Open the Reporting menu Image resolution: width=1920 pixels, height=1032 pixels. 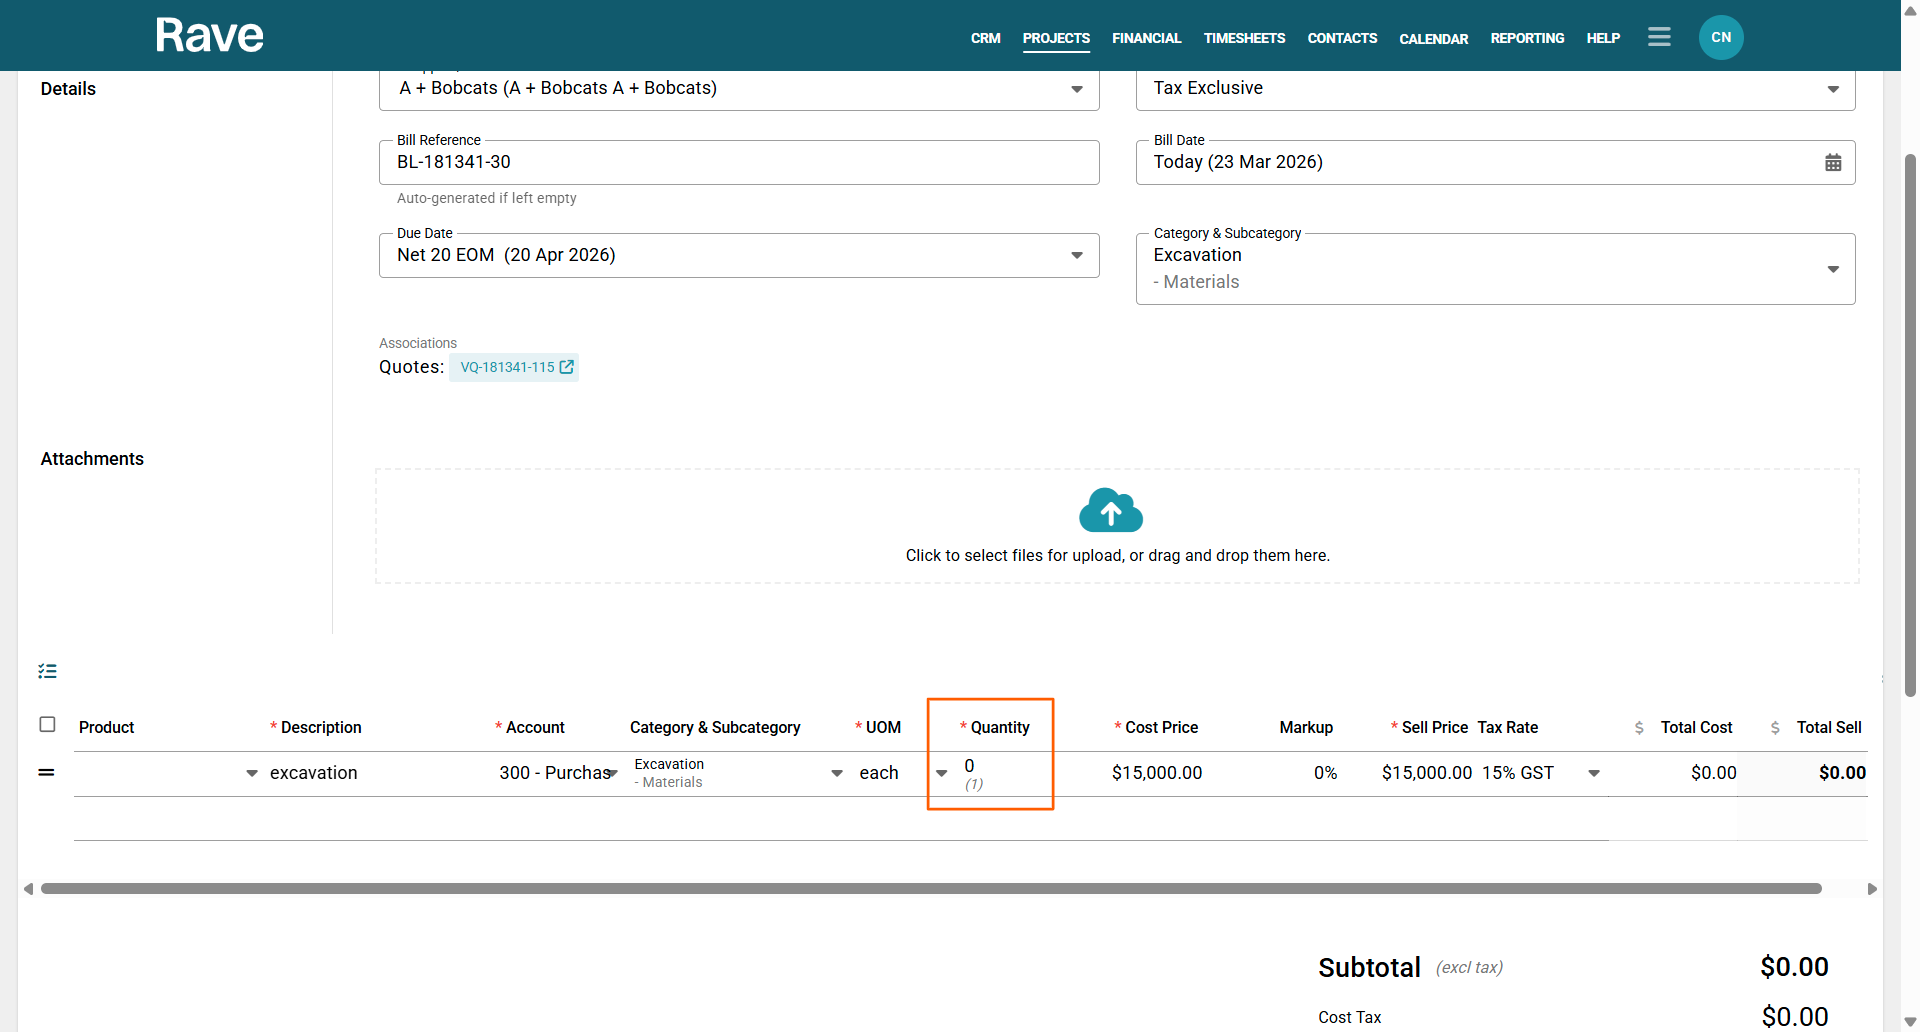[x=1526, y=38]
